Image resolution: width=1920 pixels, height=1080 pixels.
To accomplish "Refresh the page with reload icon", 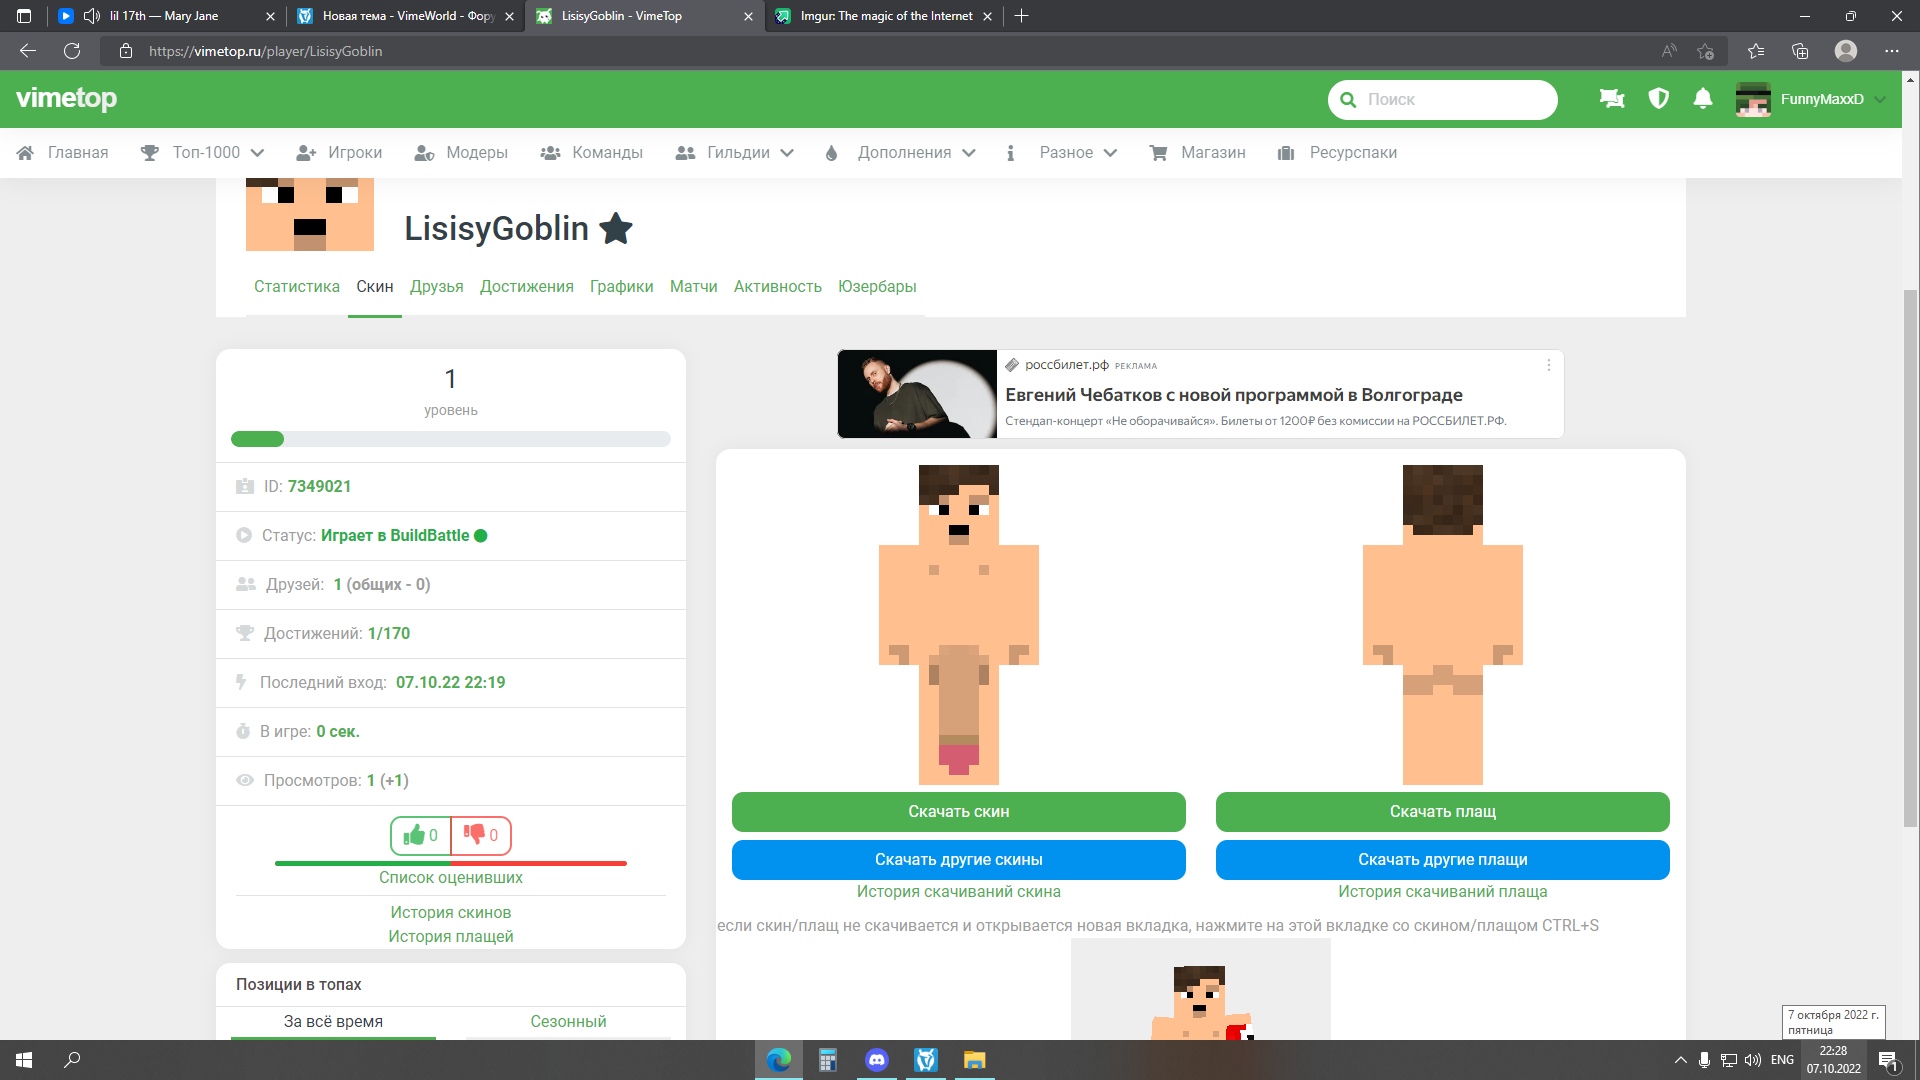I will pos(72,51).
